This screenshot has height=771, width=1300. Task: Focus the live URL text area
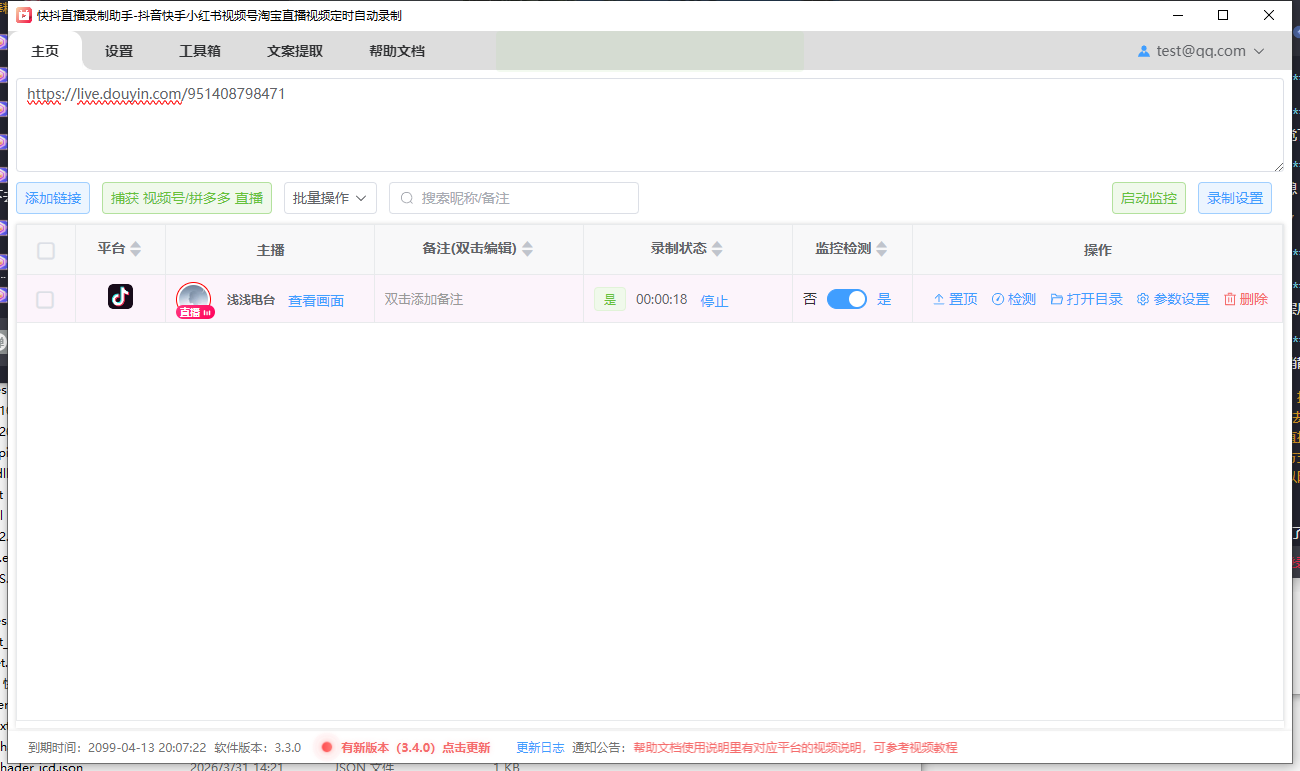[x=650, y=125]
